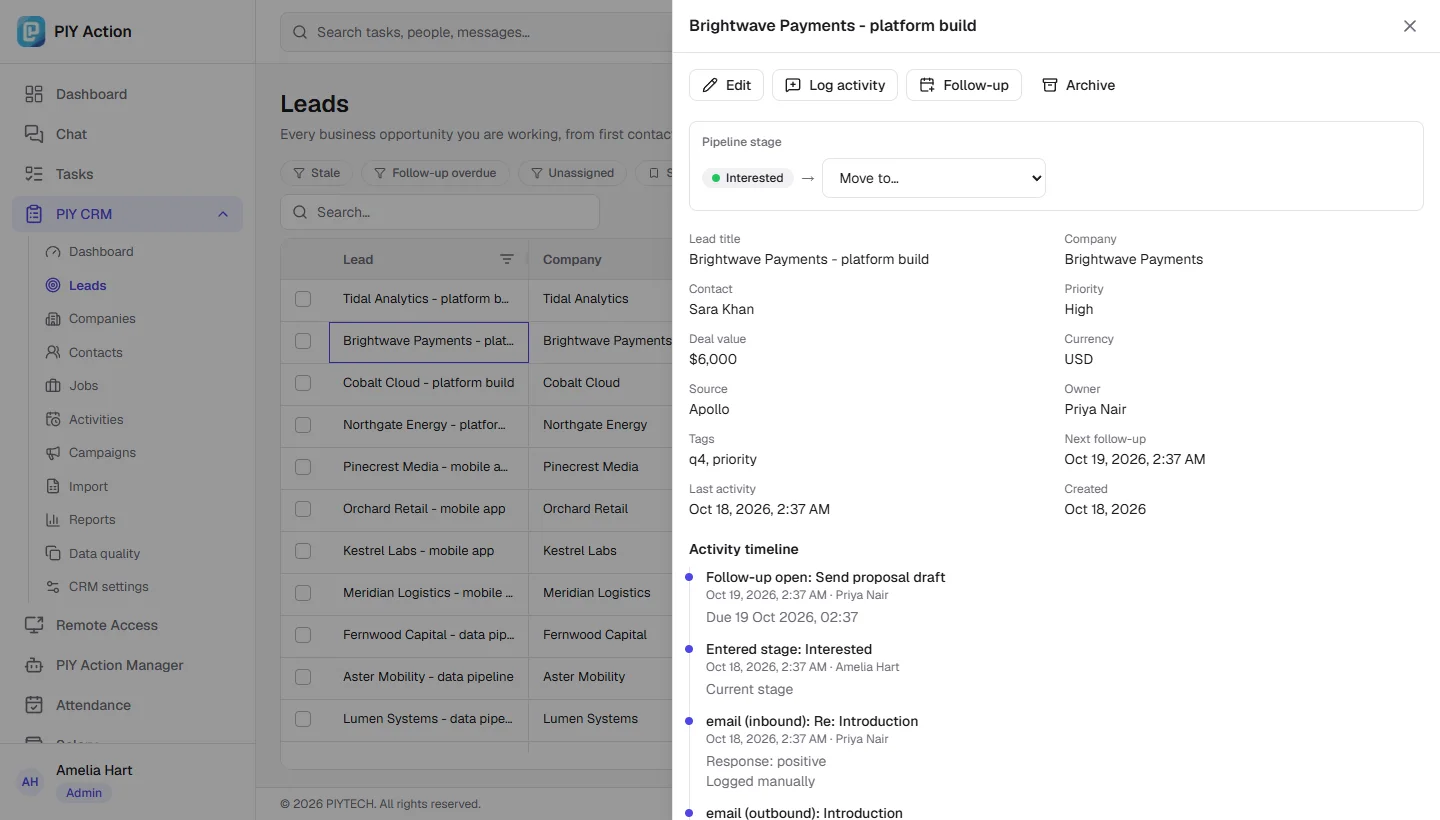Open CRM Dashboard sub-item
The height and width of the screenshot is (820, 1440).
point(139,252)
